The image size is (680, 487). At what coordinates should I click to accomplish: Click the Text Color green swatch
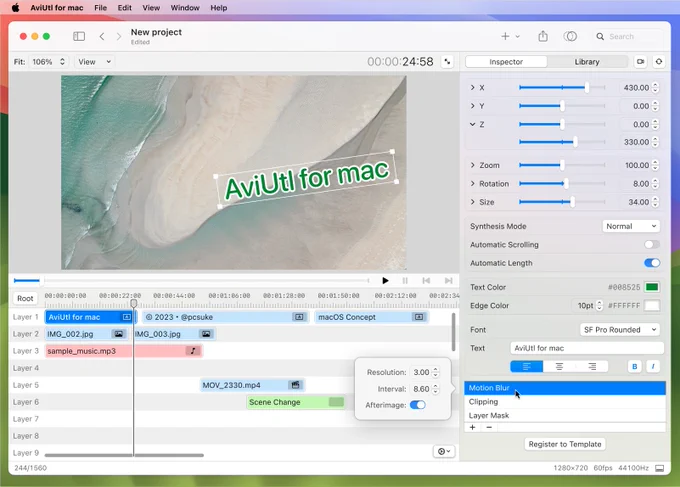coord(652,287)
